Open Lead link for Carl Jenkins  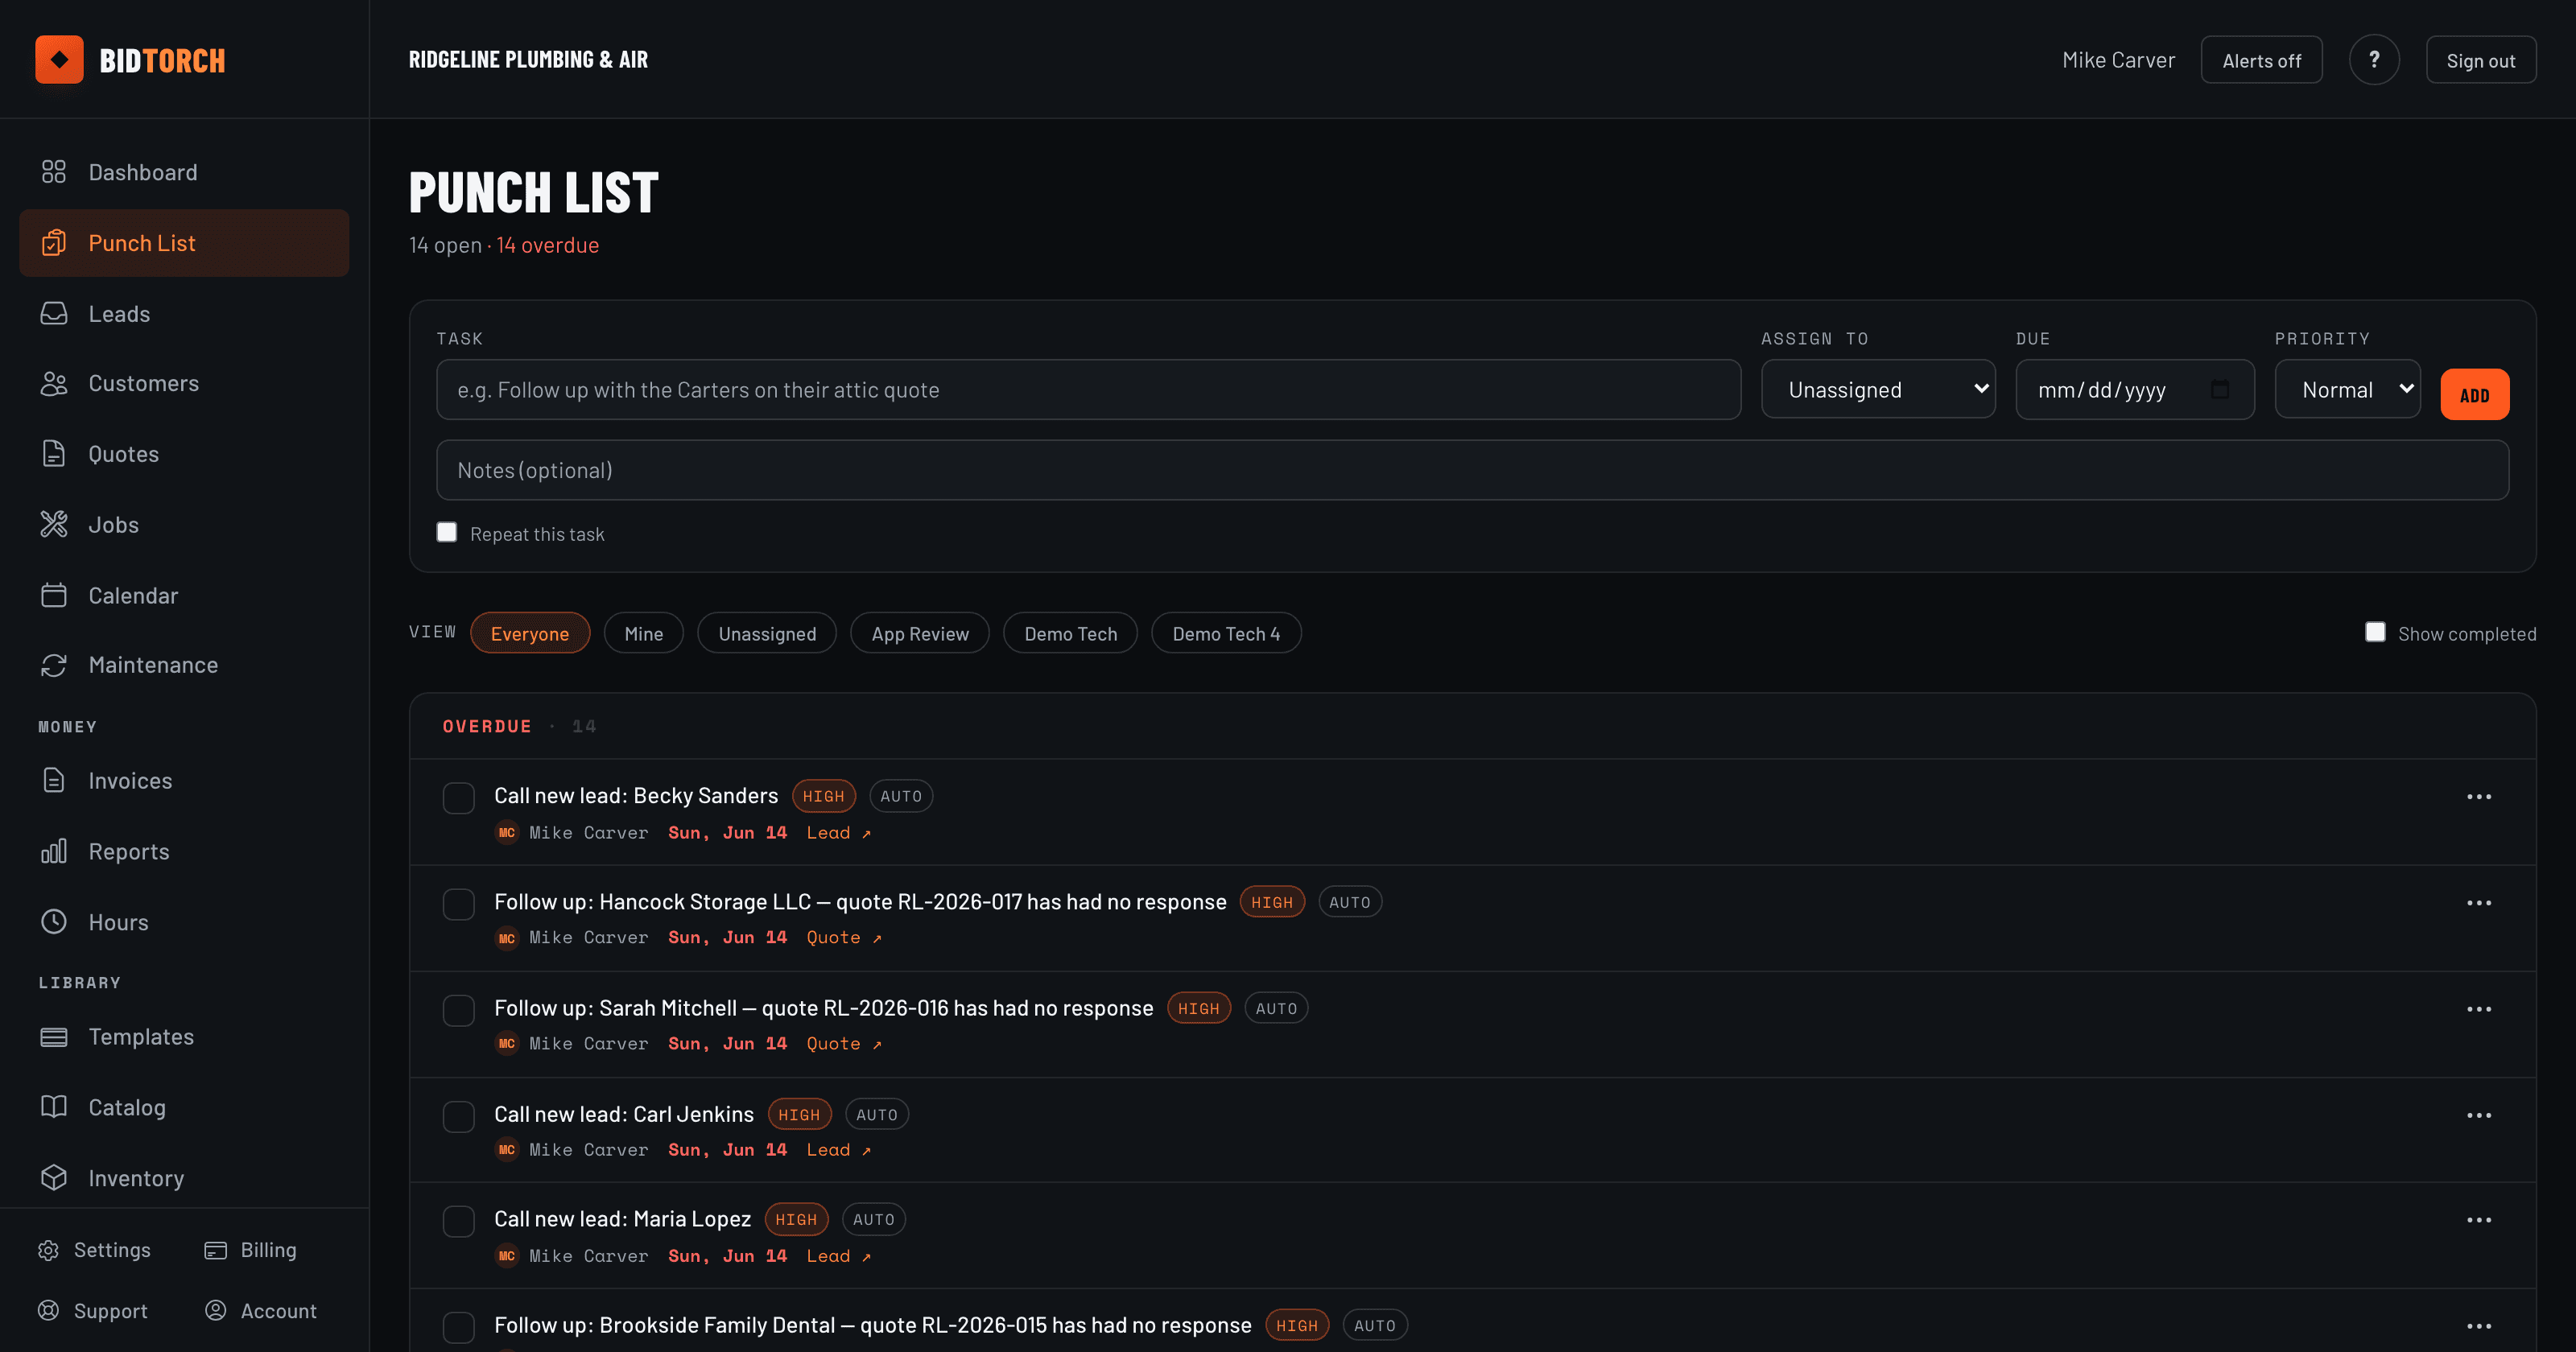click(x=839, y=1150)
